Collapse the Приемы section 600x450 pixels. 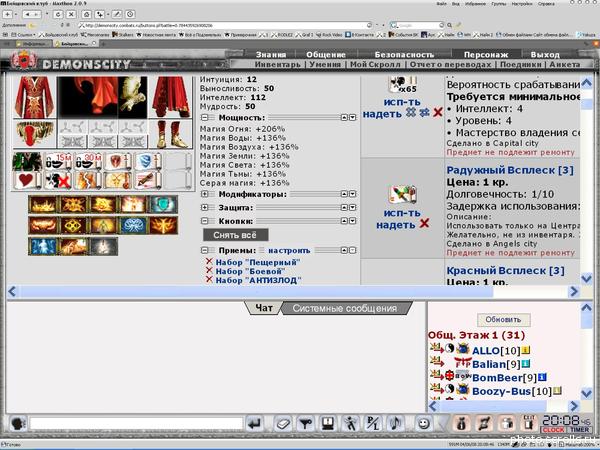tap(205, 250)
